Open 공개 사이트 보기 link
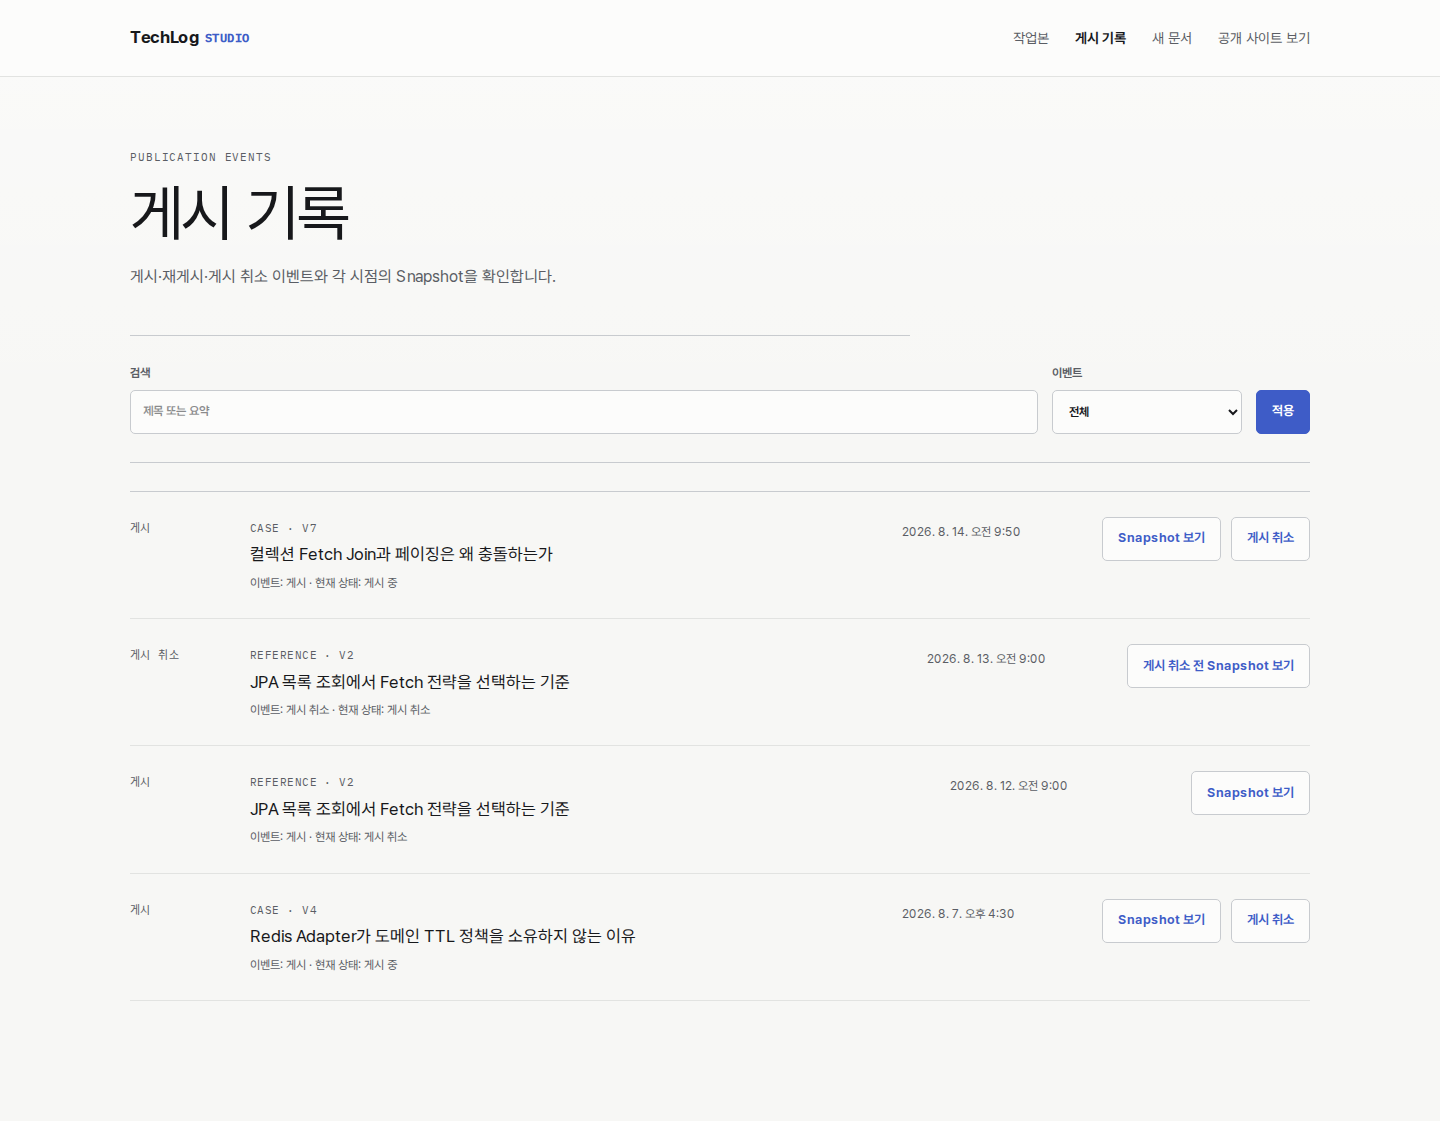 click(1263, 38)
